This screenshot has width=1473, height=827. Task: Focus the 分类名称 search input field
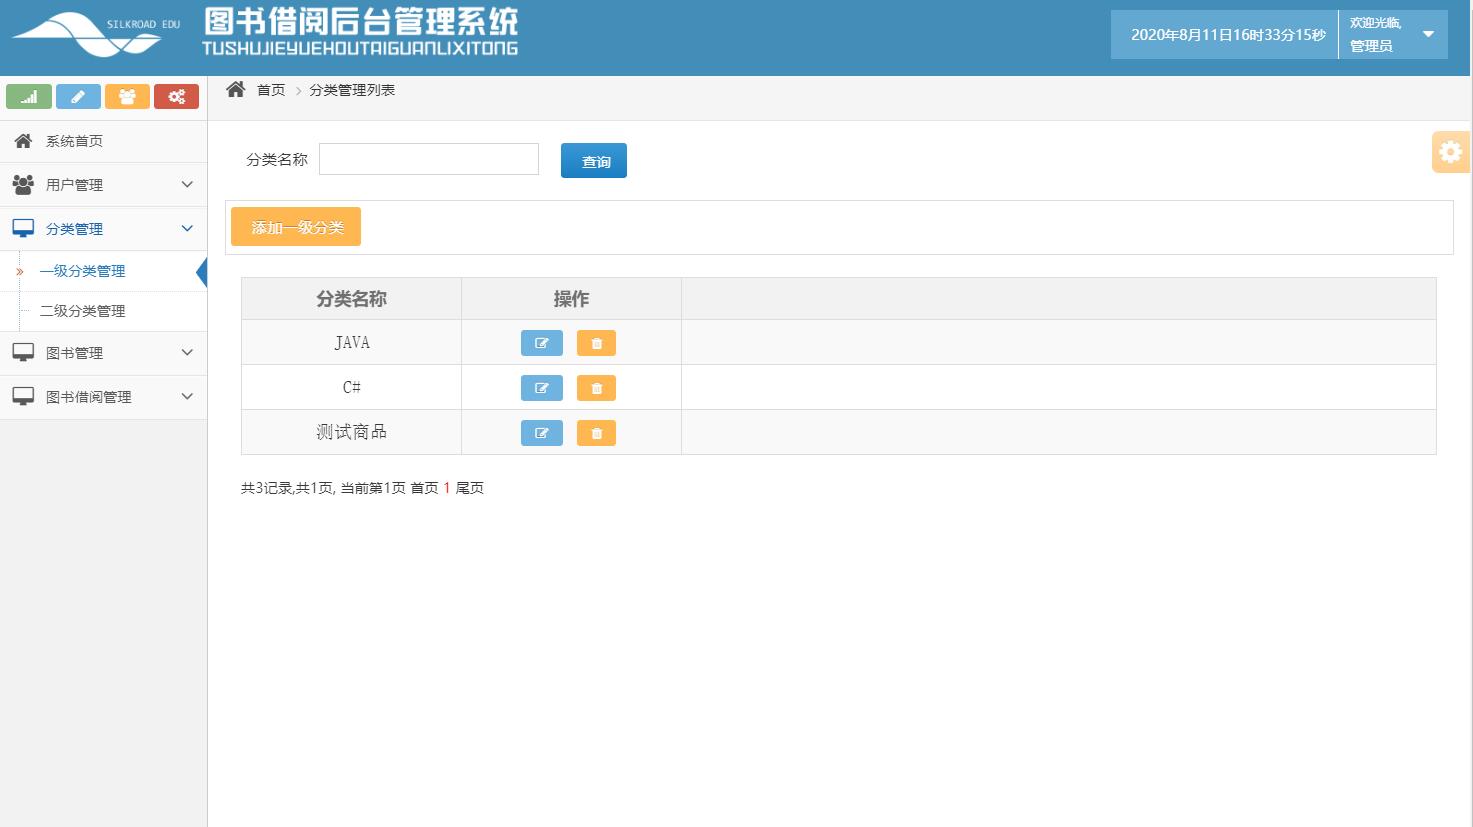tap(429, 159)
